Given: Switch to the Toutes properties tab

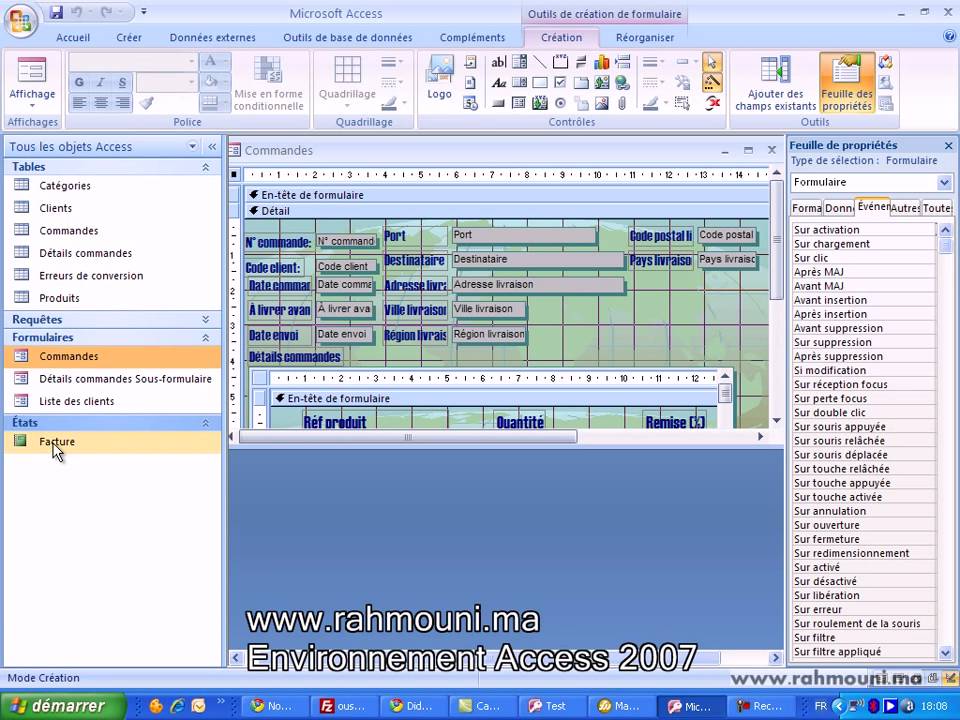Looking at the screenshot, I should coord(937,208).
